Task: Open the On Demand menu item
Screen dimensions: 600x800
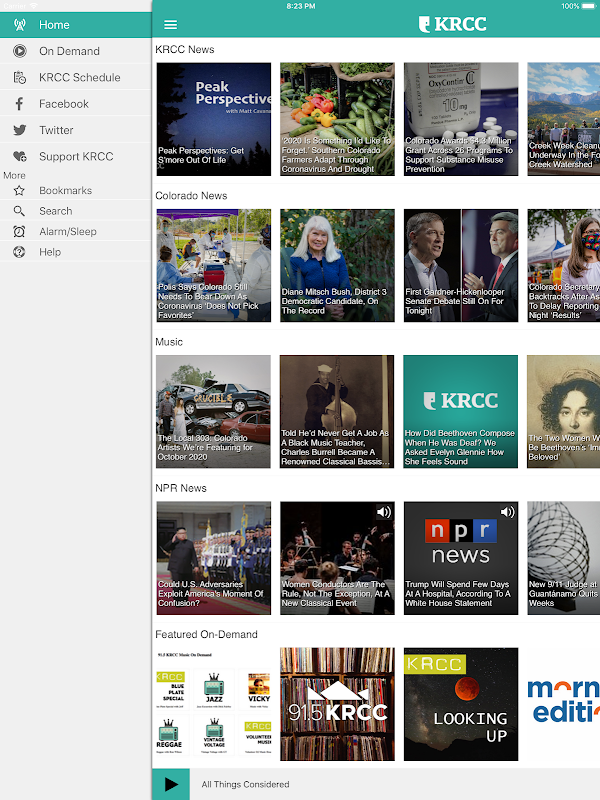Action: point(76,51)
